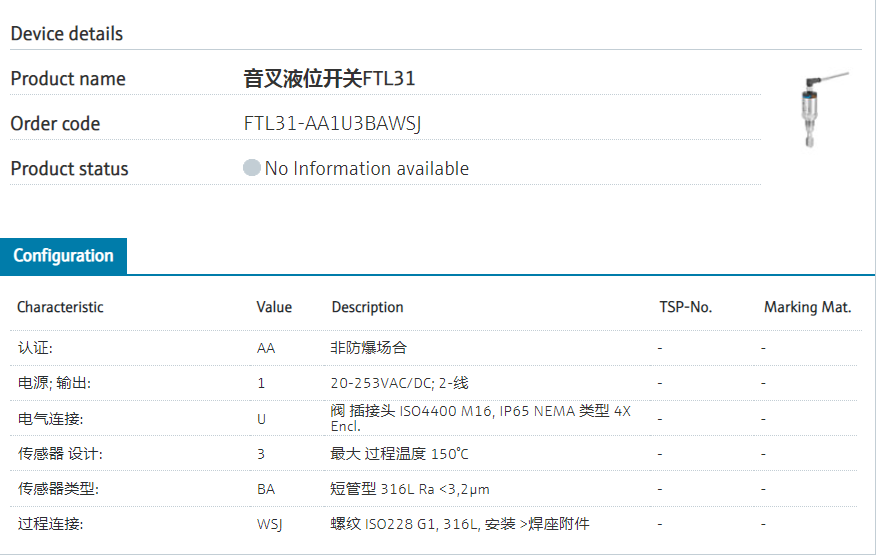Click the product name 音叉液位开关FTL31

click(329, 79)
